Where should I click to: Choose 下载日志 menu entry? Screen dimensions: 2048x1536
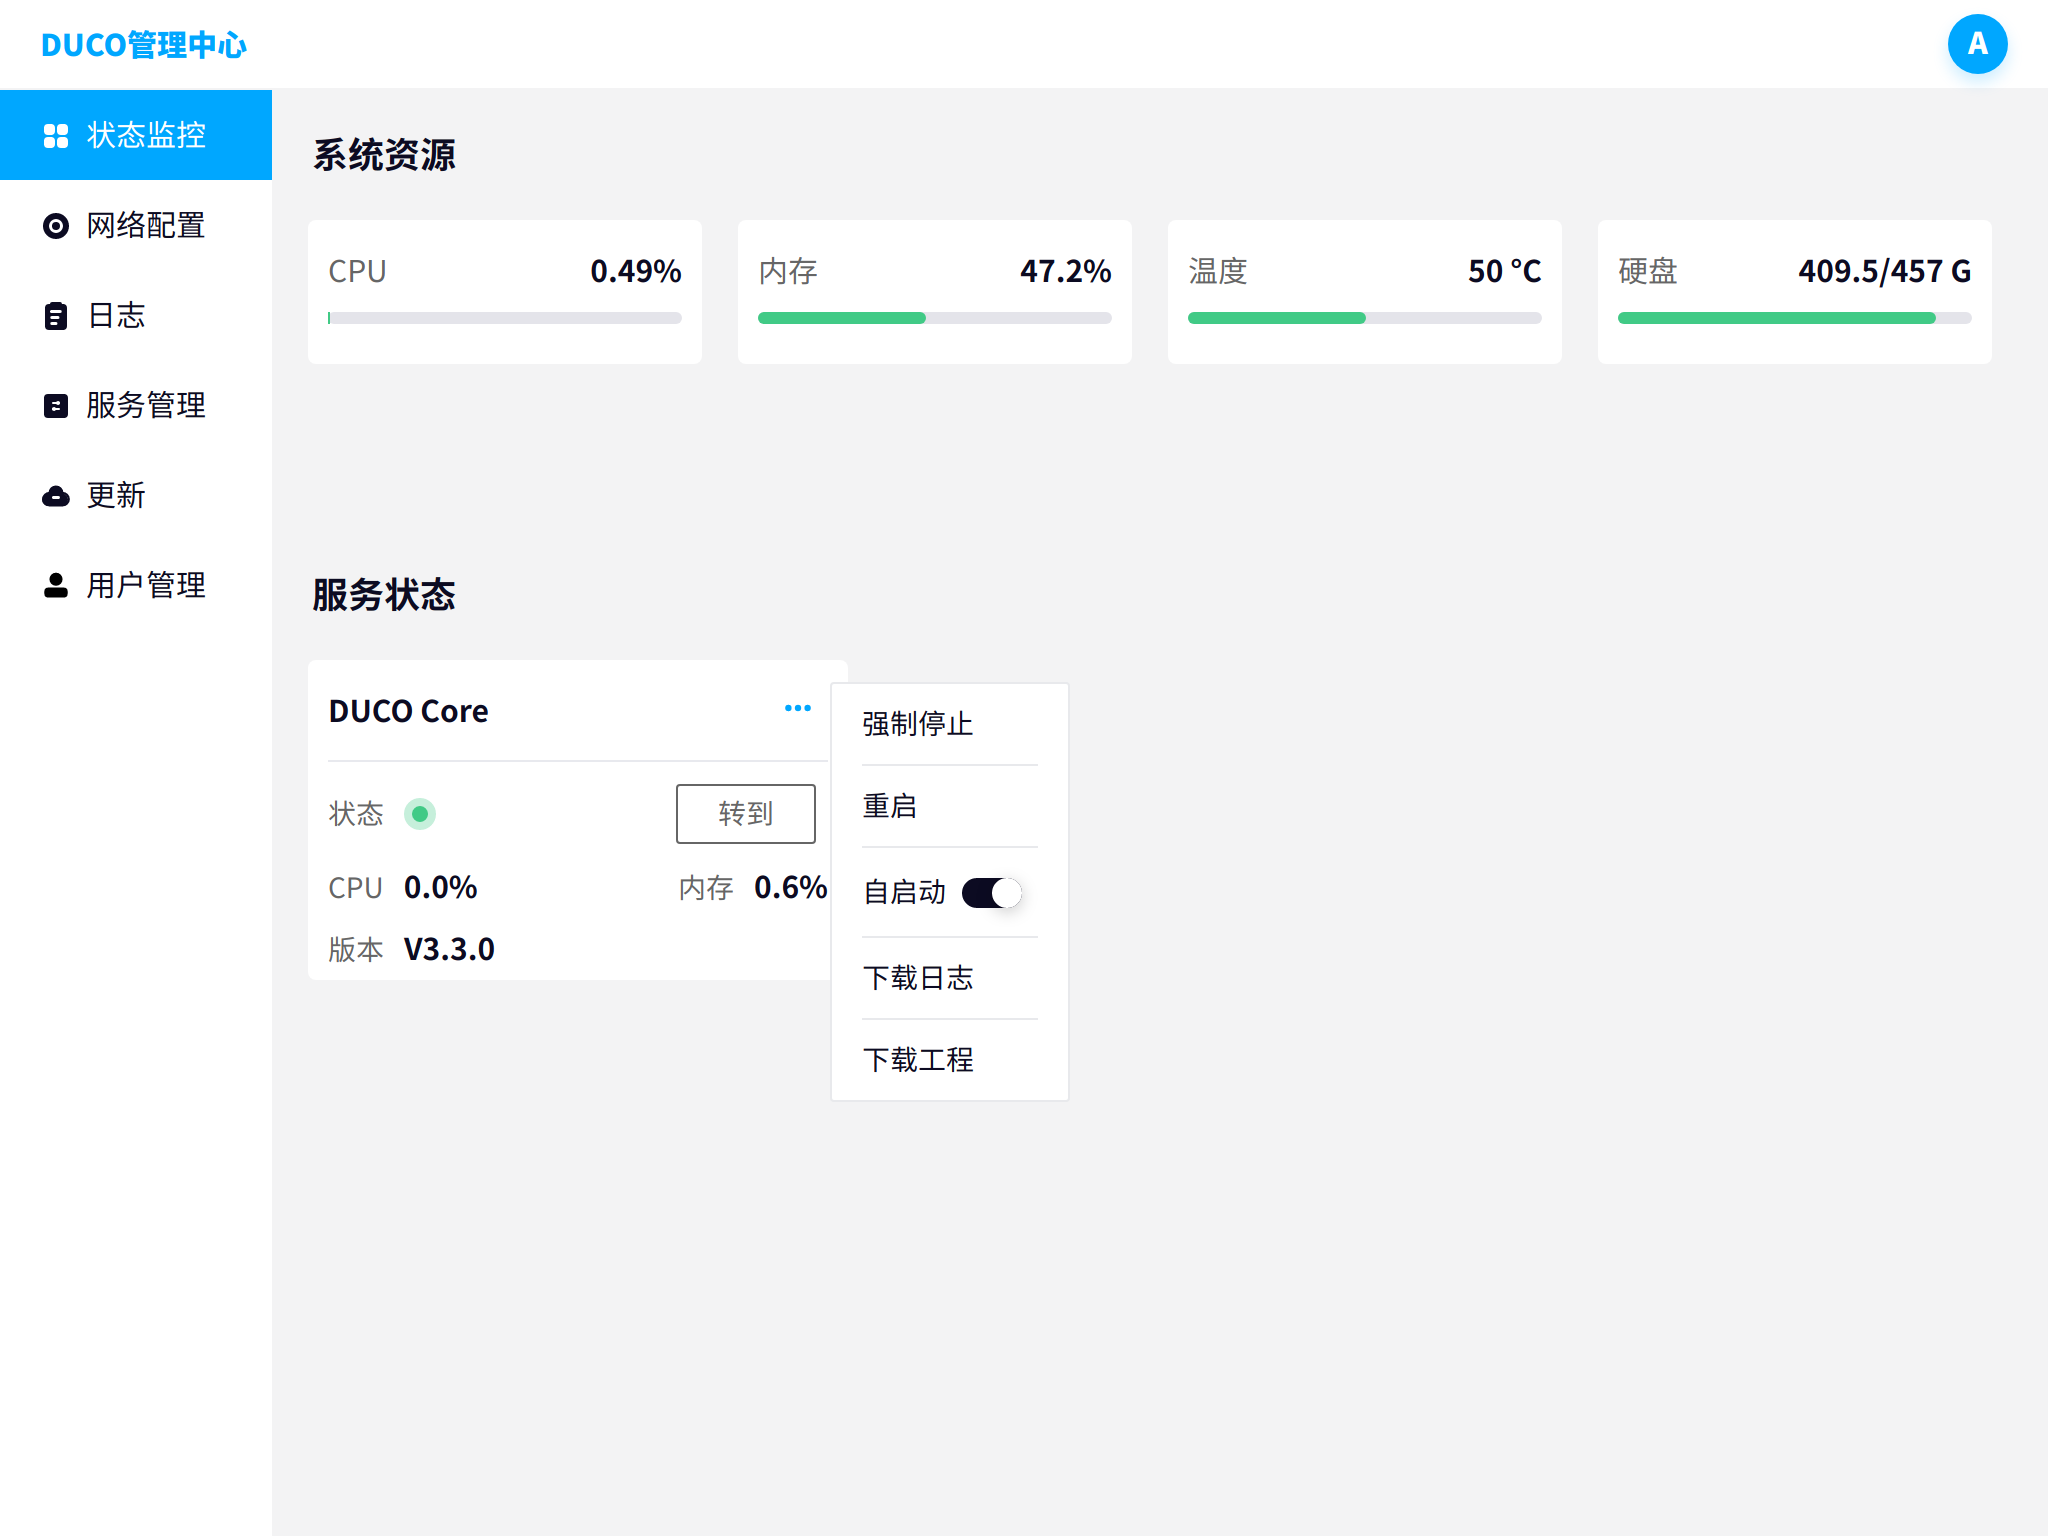[x=918, y=978]
